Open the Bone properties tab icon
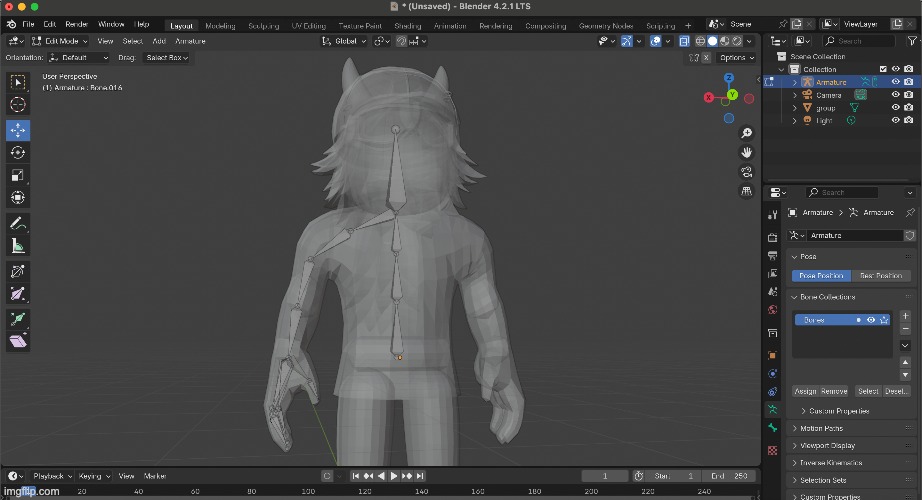 (x=772, y=427)
